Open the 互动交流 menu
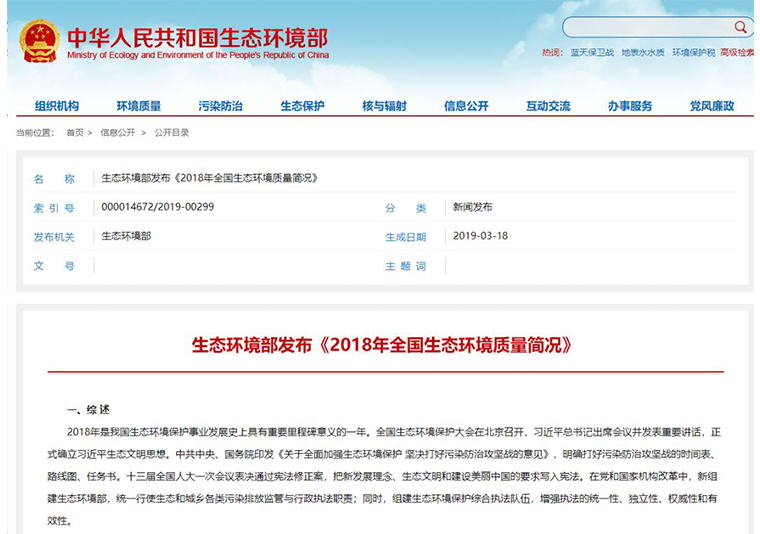Image resolution: width=760 pixels, height=534 pixels. 548,106
